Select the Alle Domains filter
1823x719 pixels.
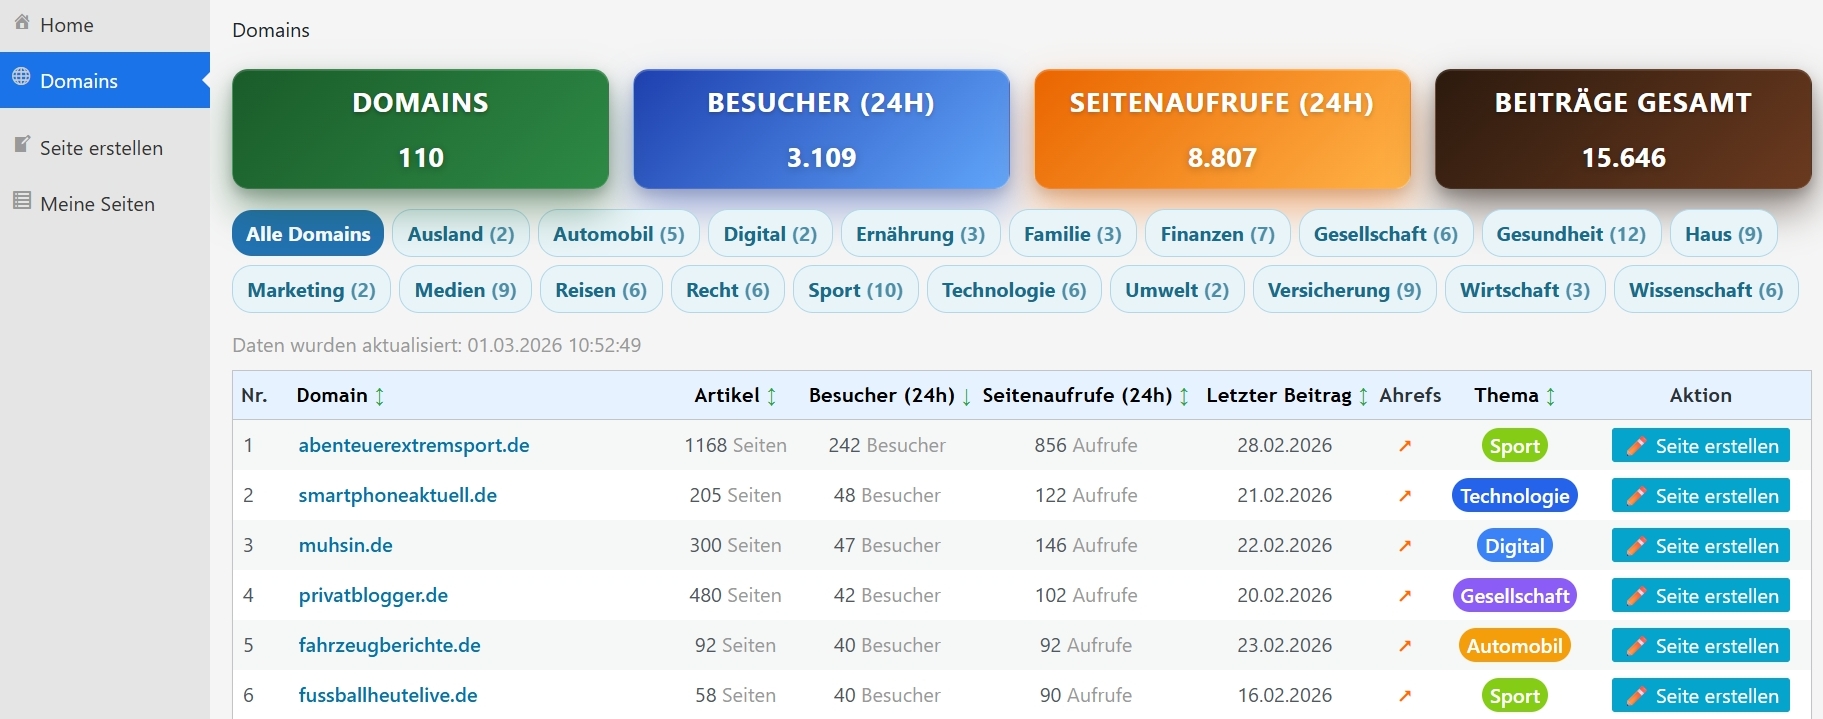coord(308,234)
